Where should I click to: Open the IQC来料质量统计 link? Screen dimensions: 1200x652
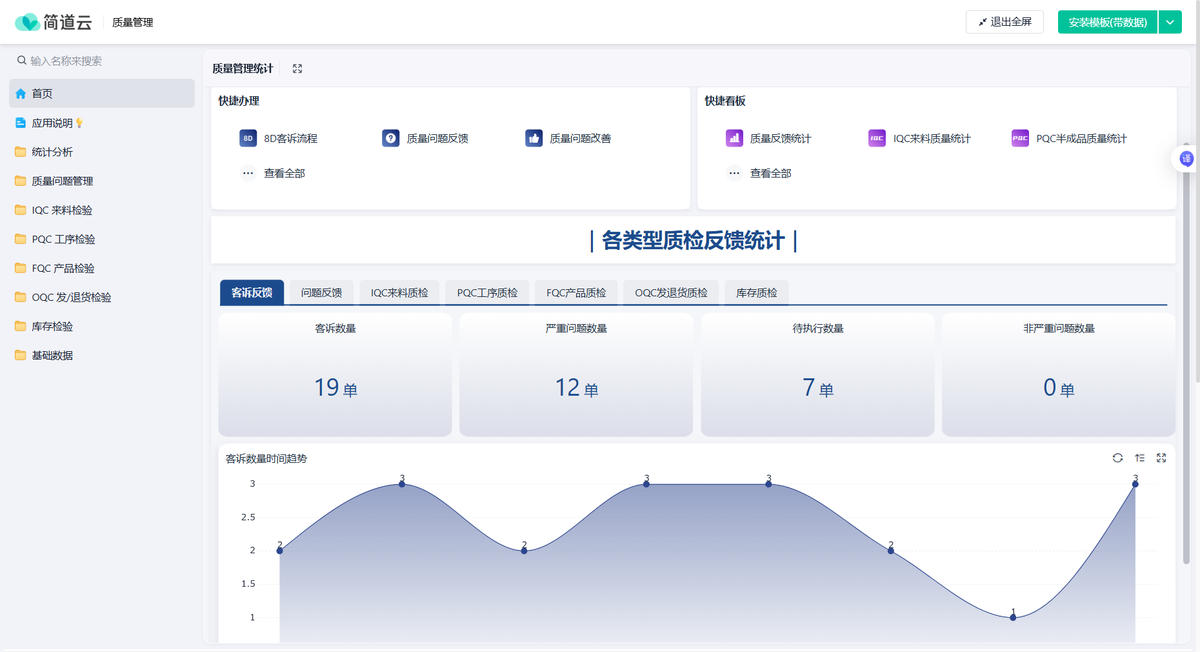932,139
